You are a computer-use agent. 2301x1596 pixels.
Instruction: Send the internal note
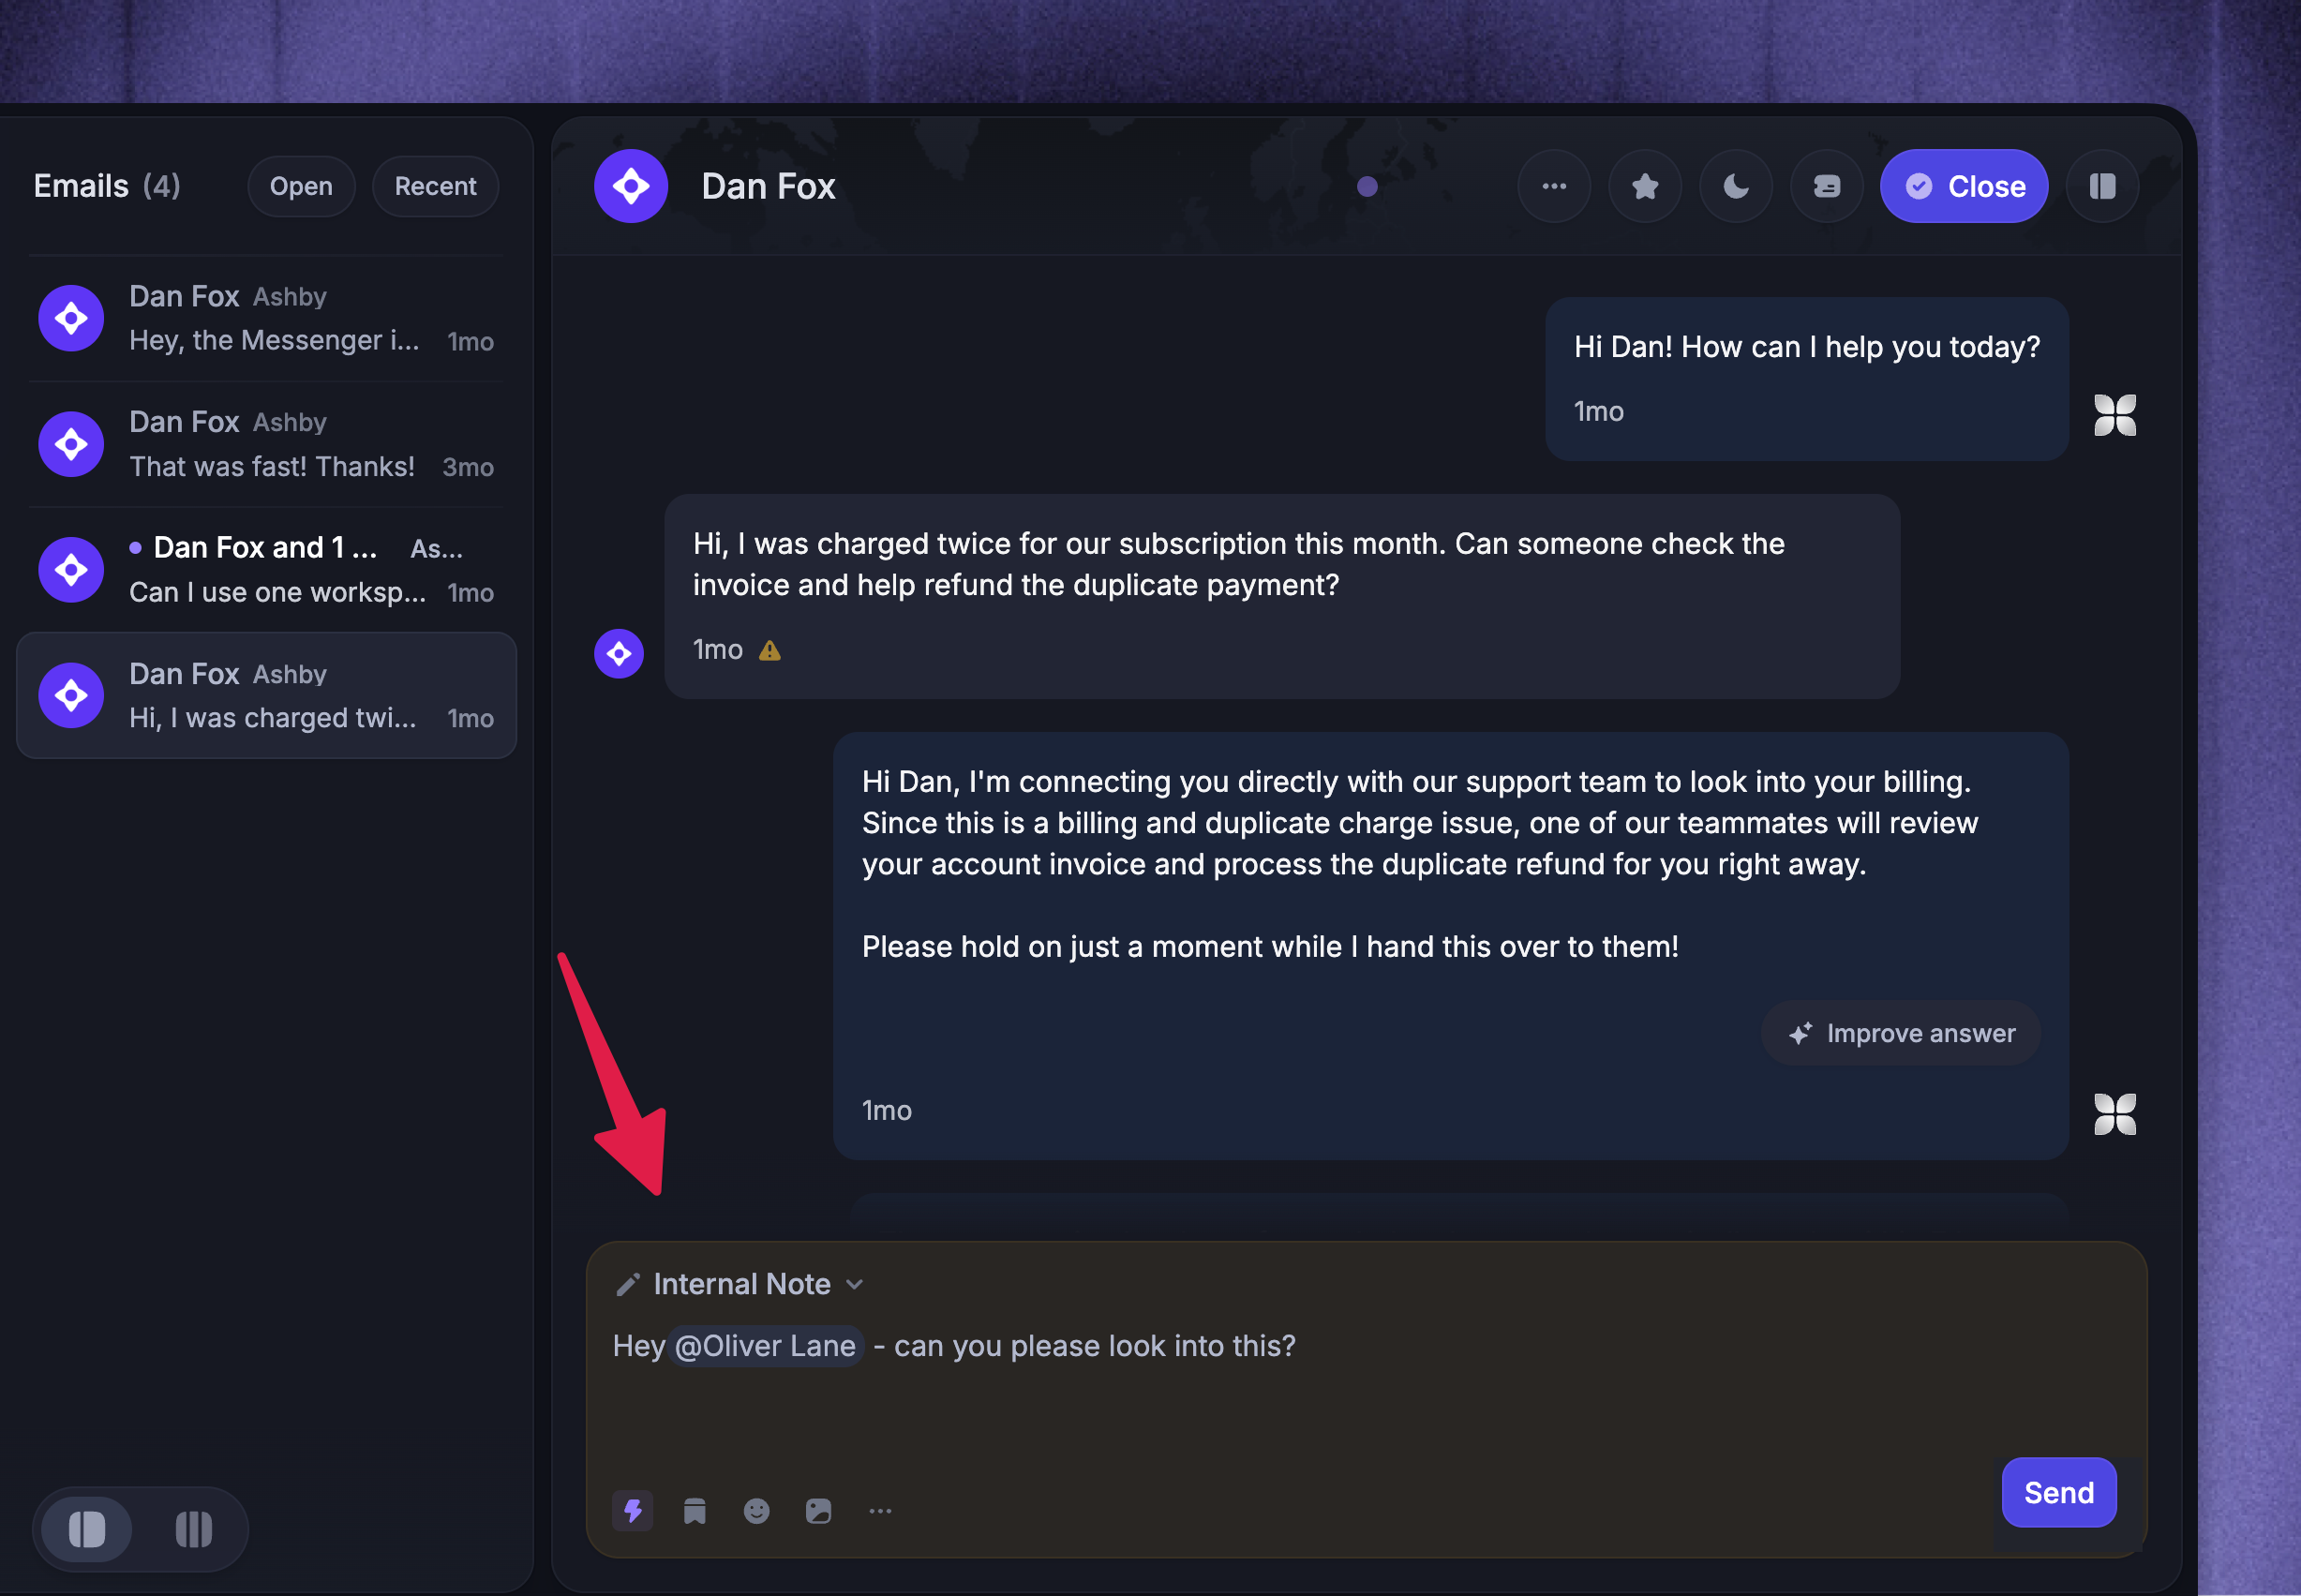[2058, 1492]
